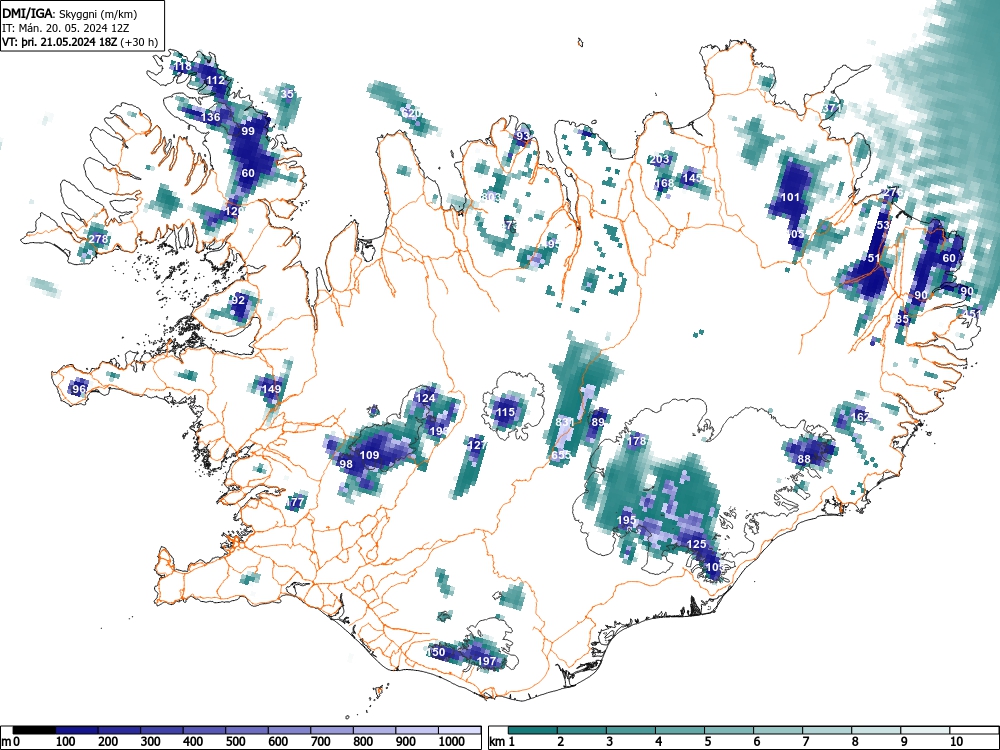The image size is (1000, 750).
Task: Click teal legend swatch between 1 and 2 km
Action: tap(533, 730)
